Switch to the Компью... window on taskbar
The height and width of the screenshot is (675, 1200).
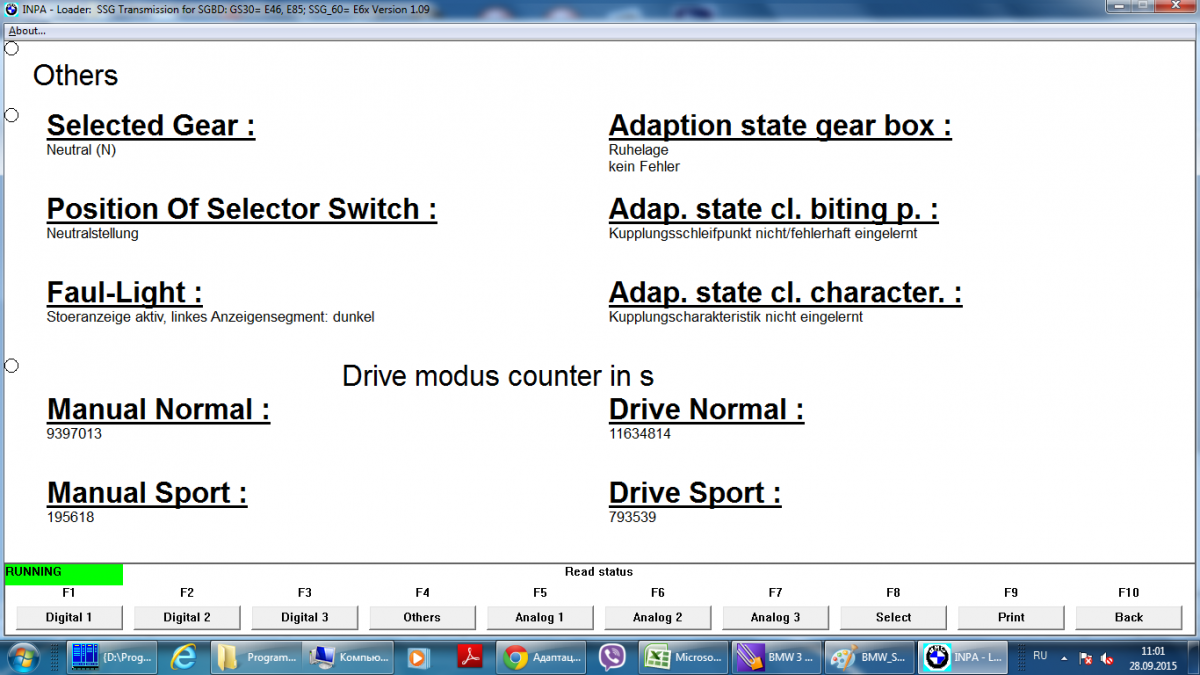coord(350,658)
